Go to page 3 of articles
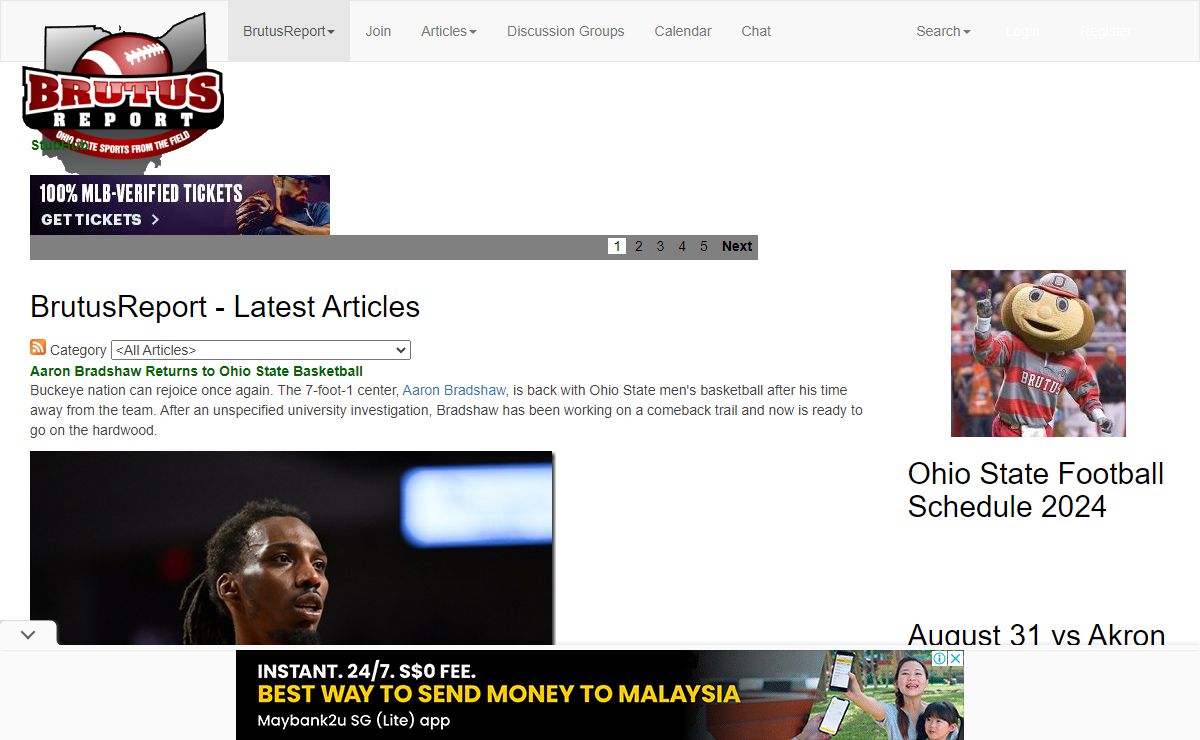The height and width of the screenshot is (740, 1200). (x=660, y=246)
